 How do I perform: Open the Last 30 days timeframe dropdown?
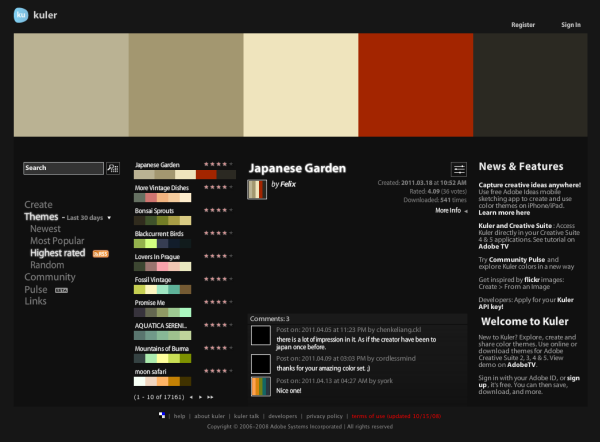(x=89, y=218)
